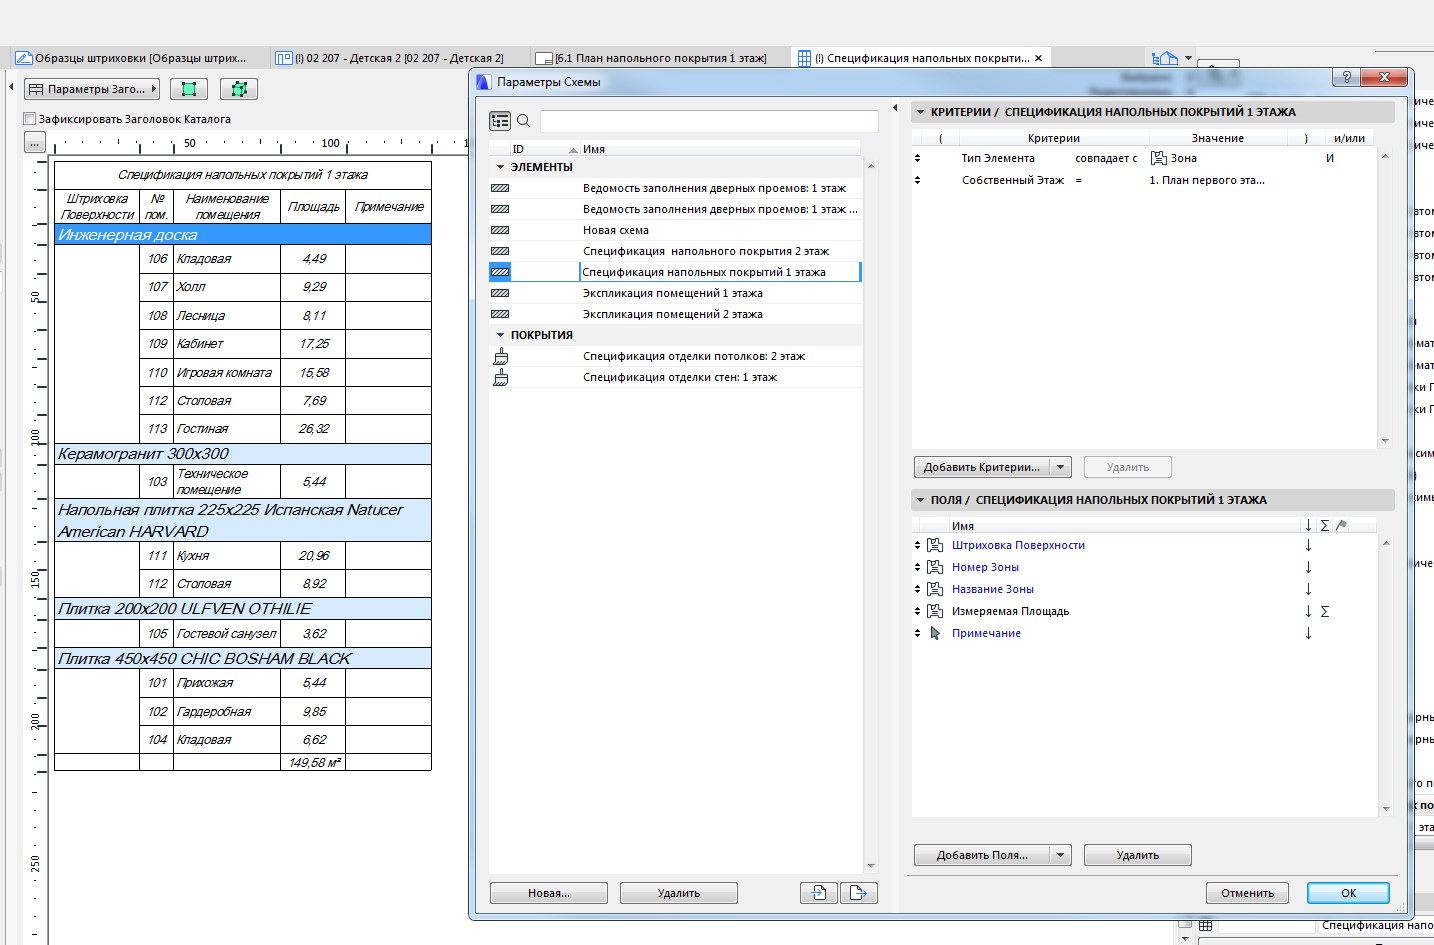Viewport: 1434px width, 945px height.
Task: Confirm the dialog with OK
Action: click(x=1349, y=893)
